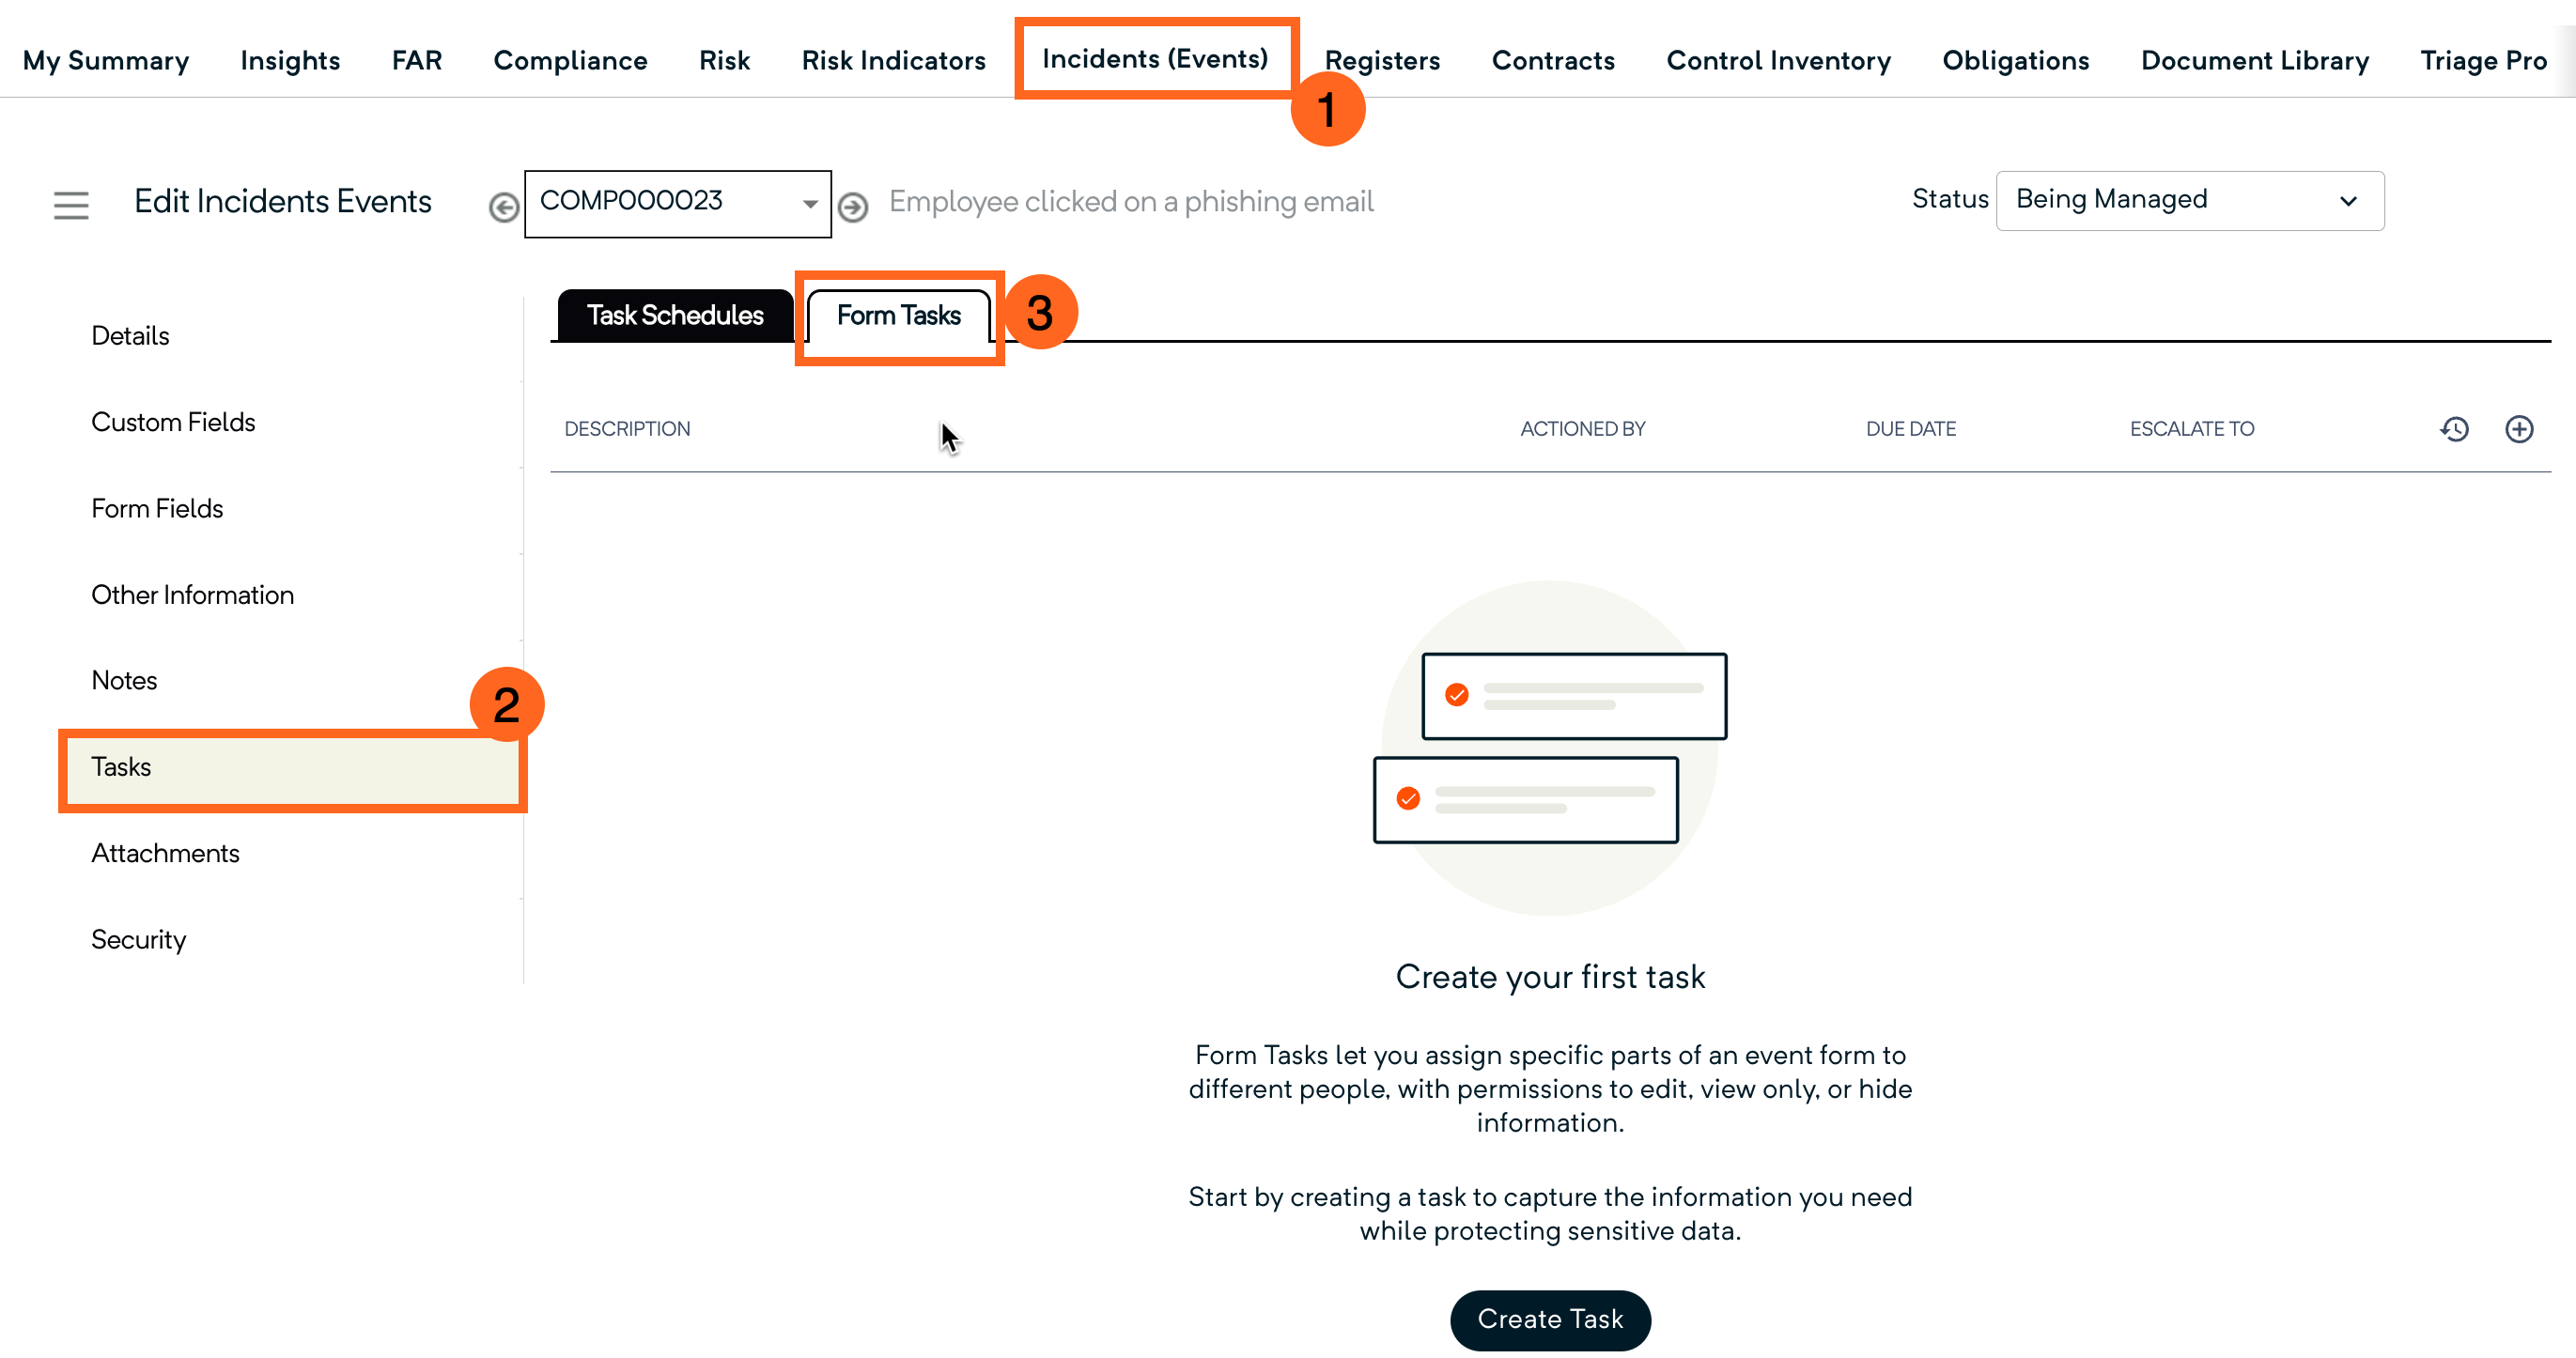Viewport: 2576px width, 1358px height.
Task: Open the Security section
Action: 138,939
